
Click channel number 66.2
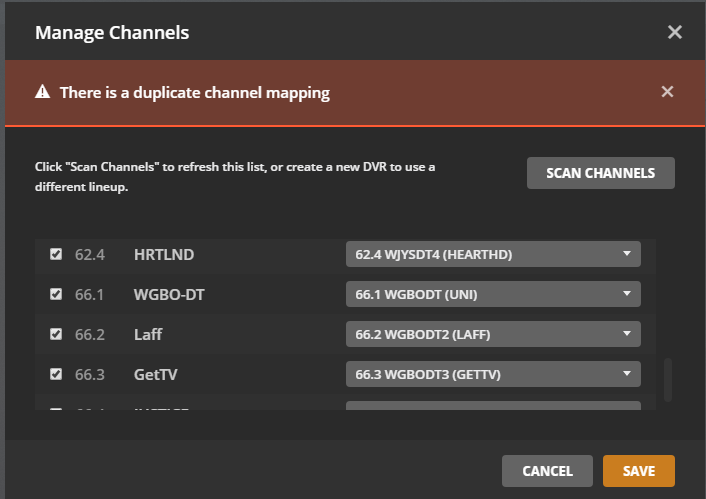tap(90, 335)
